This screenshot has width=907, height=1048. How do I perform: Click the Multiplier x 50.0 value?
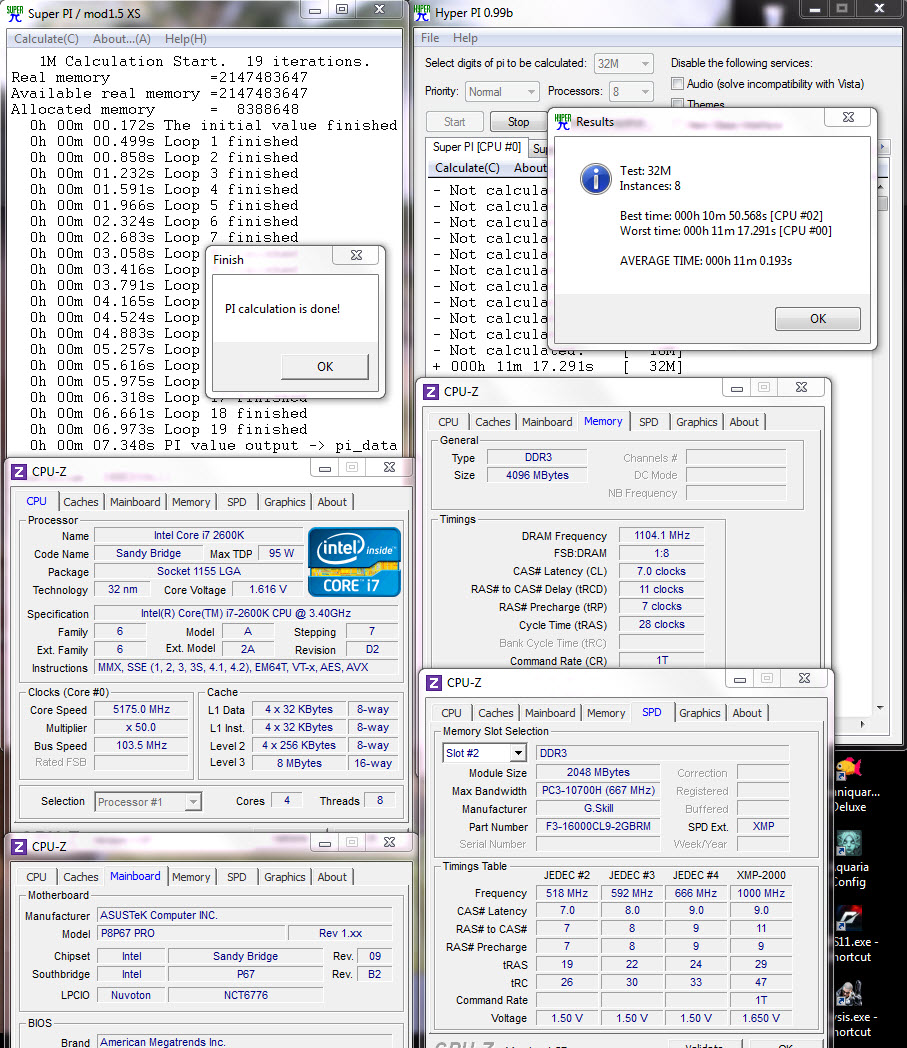point(141,727)
